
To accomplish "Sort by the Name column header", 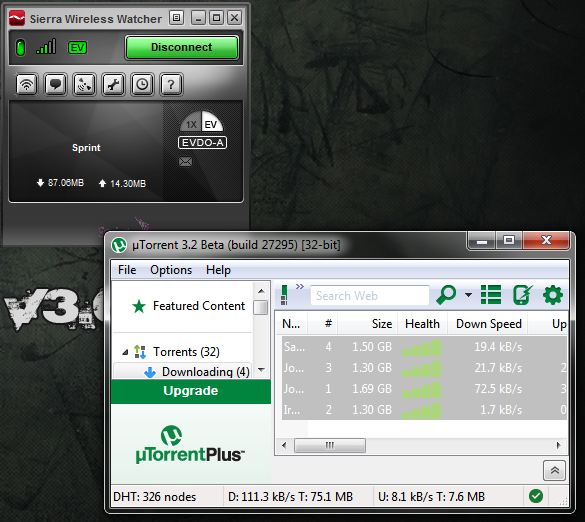I will click(x=291, y=323).
